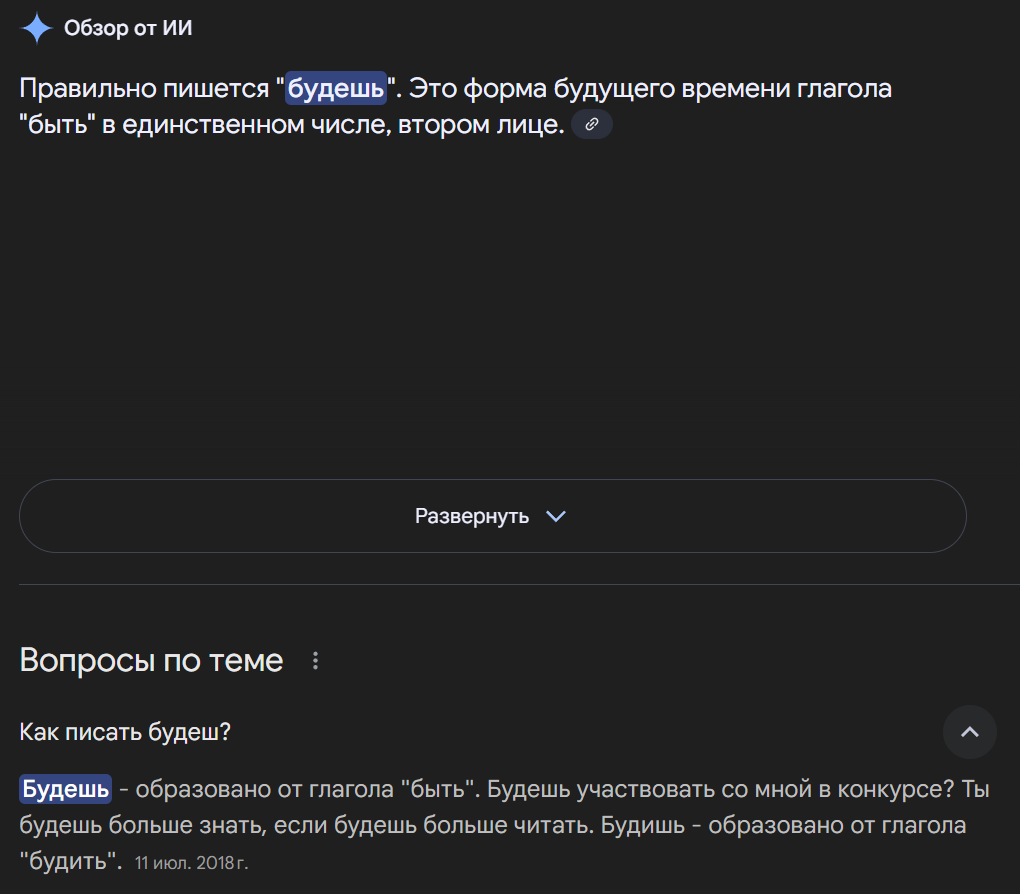
Task: Select the question "Как писать будеш?"
Action: click(125, 732)
